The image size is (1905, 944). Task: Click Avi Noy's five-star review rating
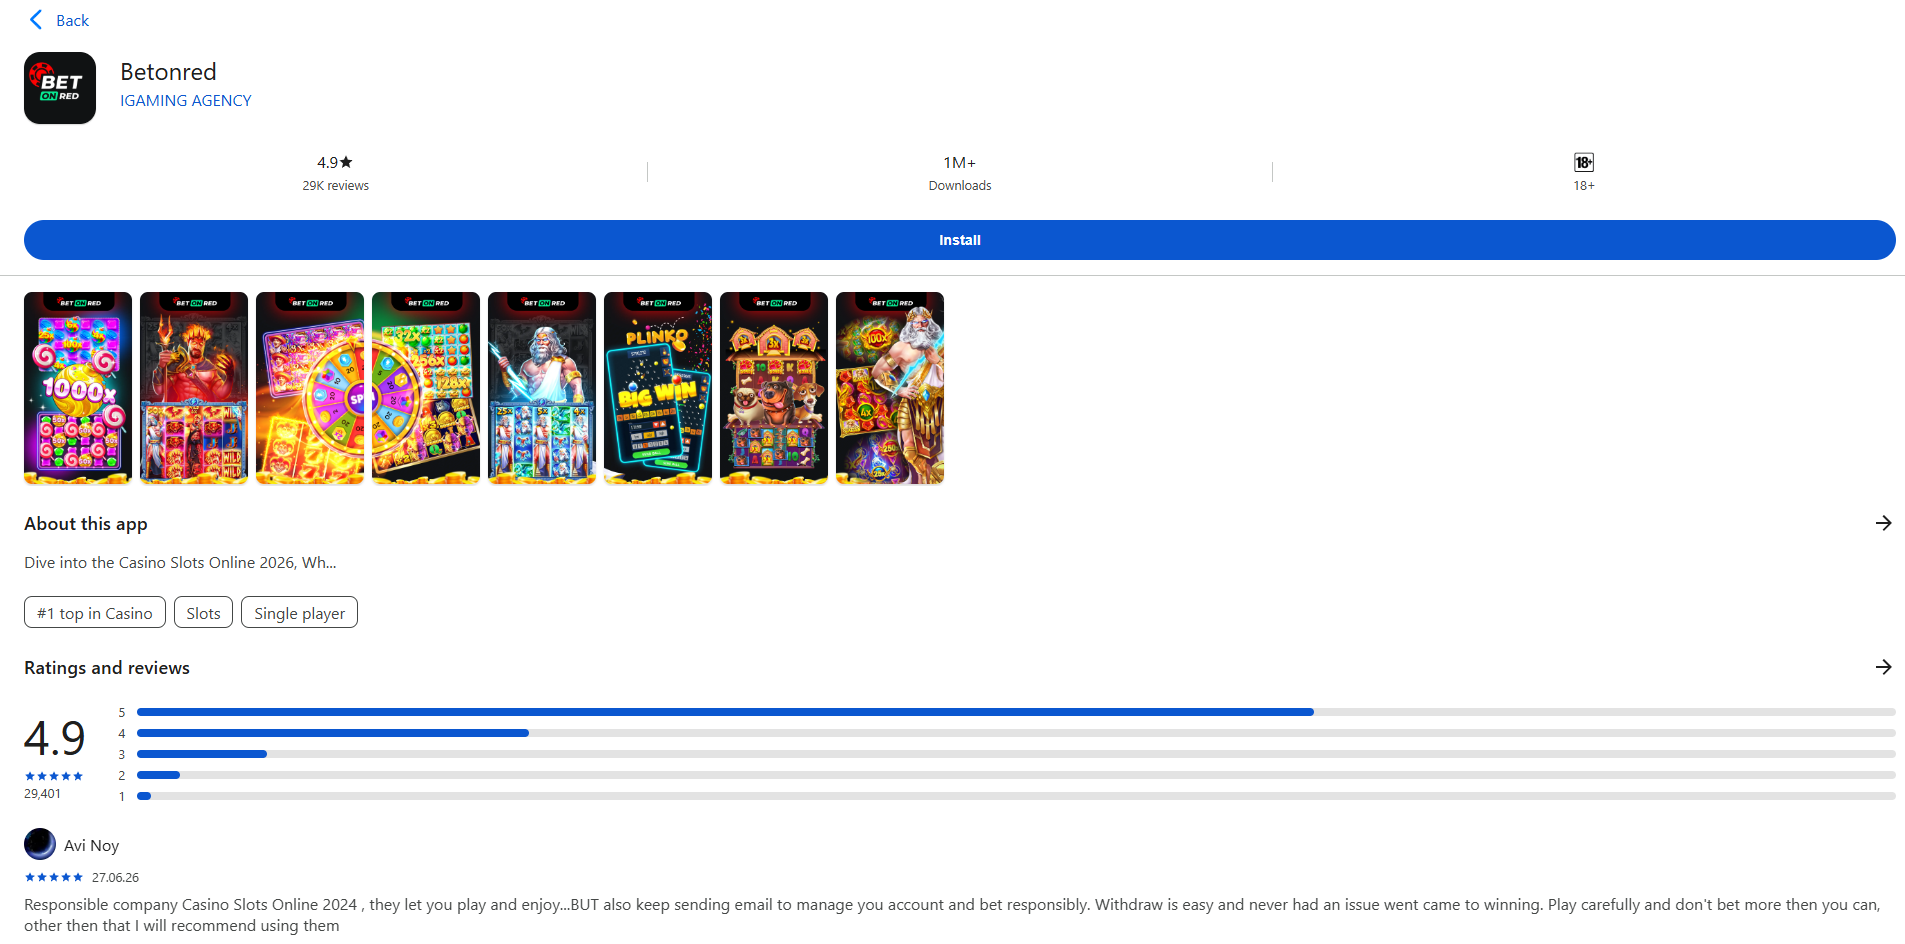[x=54, y=877]
